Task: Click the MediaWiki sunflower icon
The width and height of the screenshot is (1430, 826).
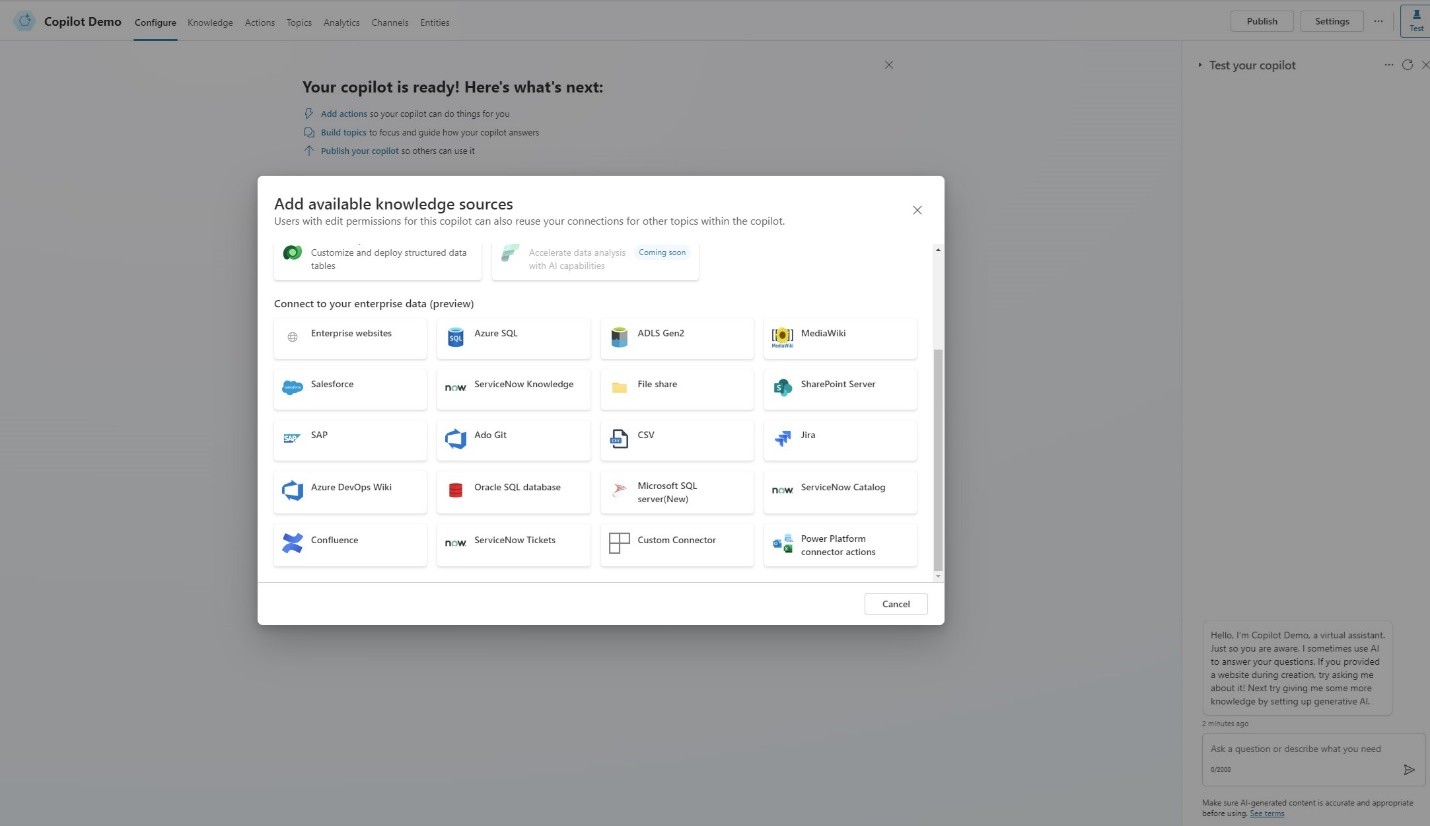Action: (782, 338)
